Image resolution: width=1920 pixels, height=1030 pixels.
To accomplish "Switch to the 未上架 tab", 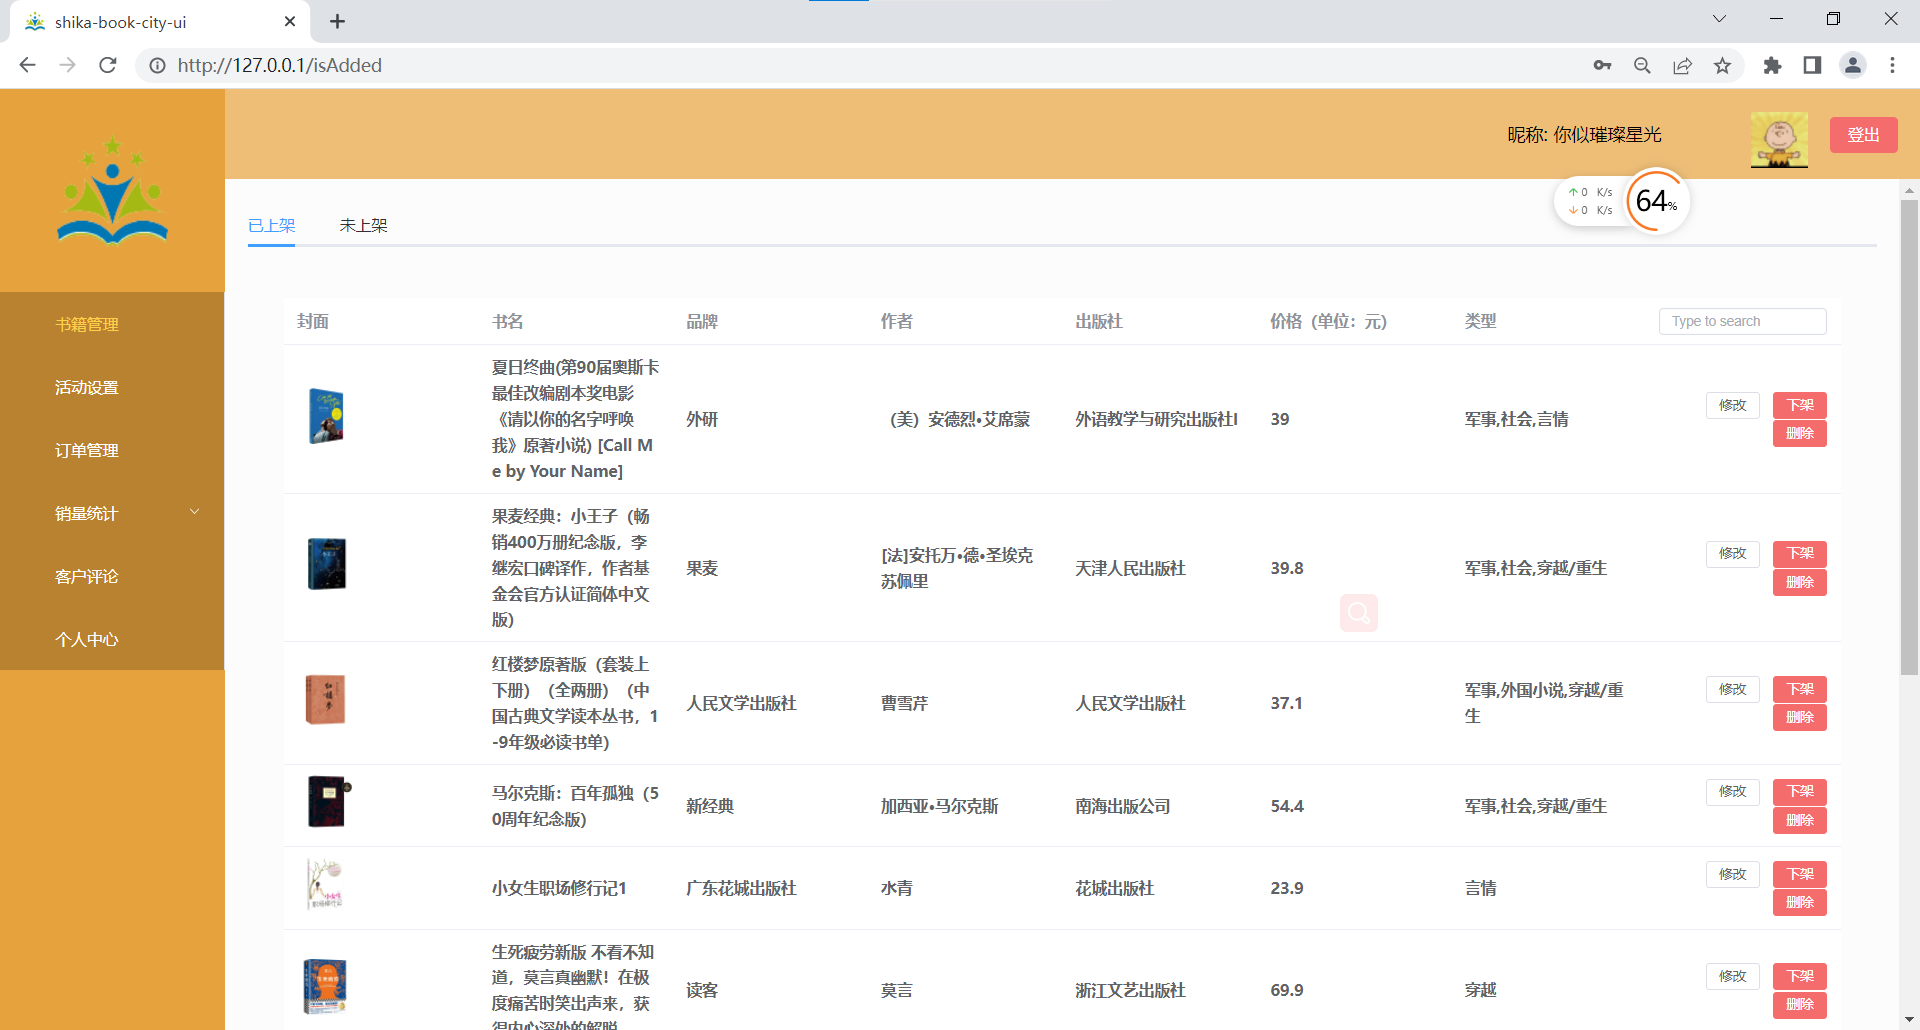I will [x=363, y=225].
